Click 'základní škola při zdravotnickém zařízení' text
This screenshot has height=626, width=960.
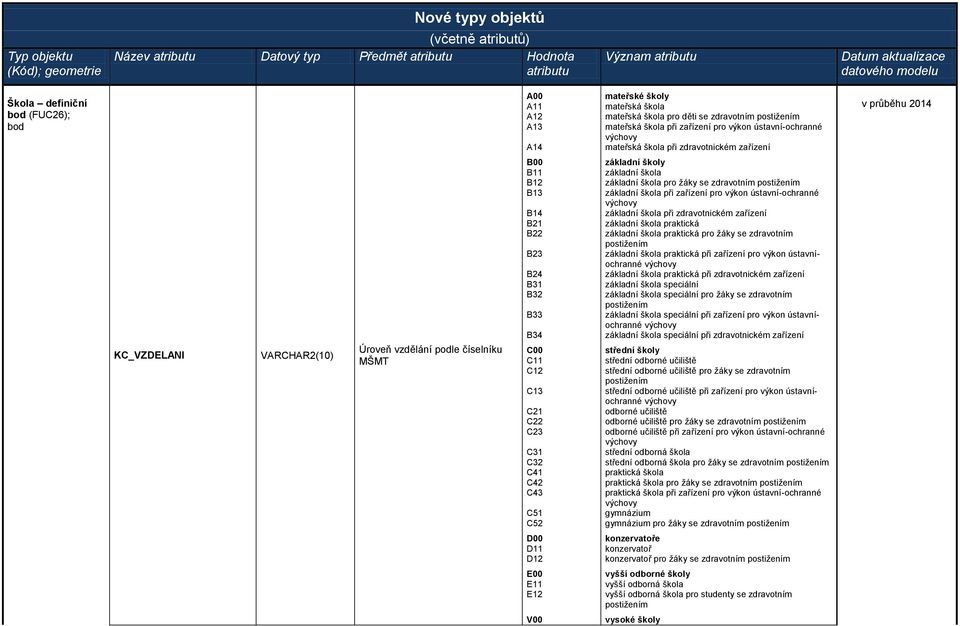[686, 213]
